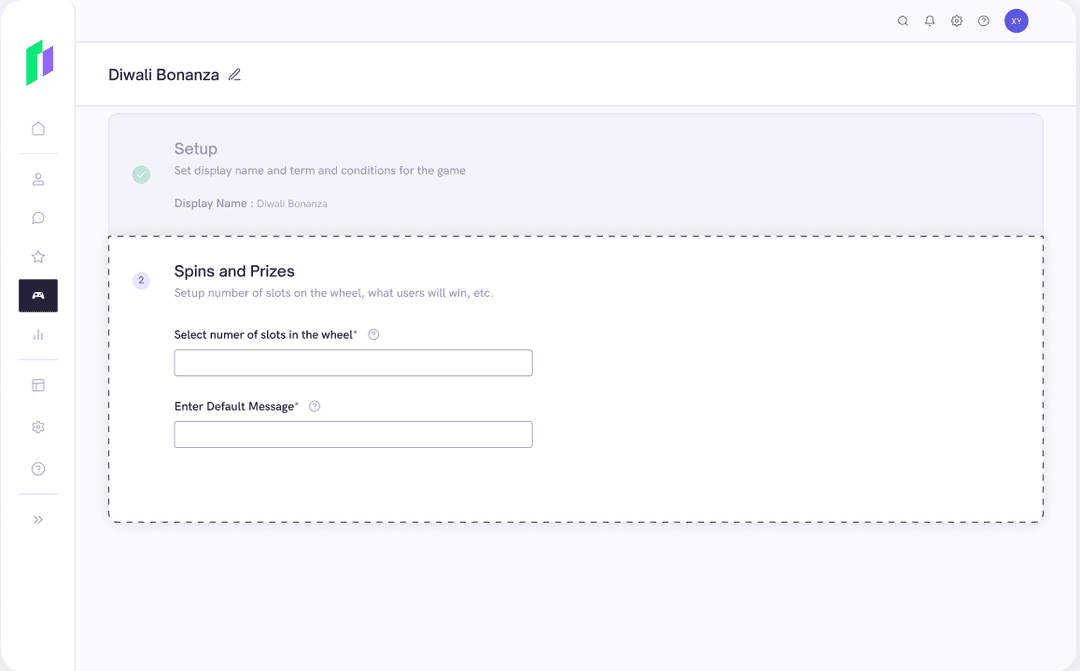Screen dimensions: 1080x671
Task: Show help for number of slots field
Action: [x=374, y=335]
